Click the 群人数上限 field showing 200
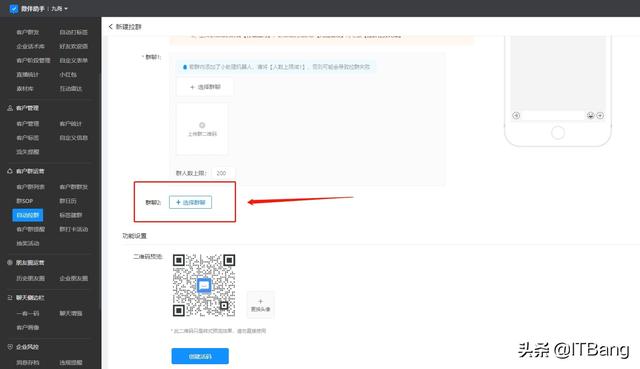 pyautogui.click(x=223, y=173)
